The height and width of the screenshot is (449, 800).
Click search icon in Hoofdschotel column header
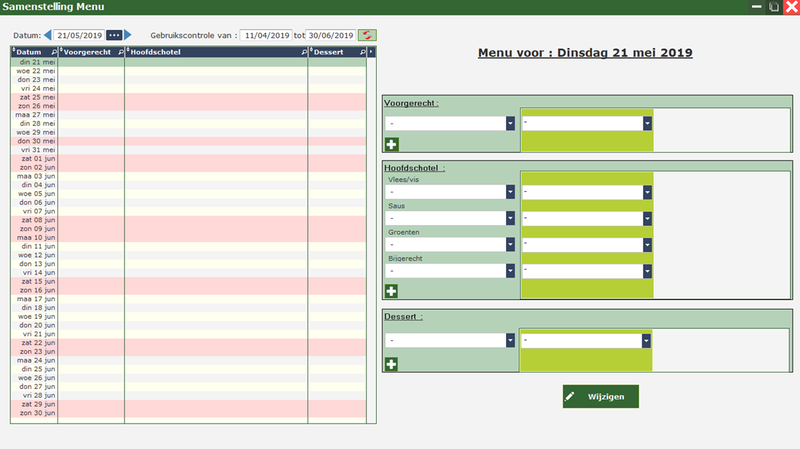(304, 52)
